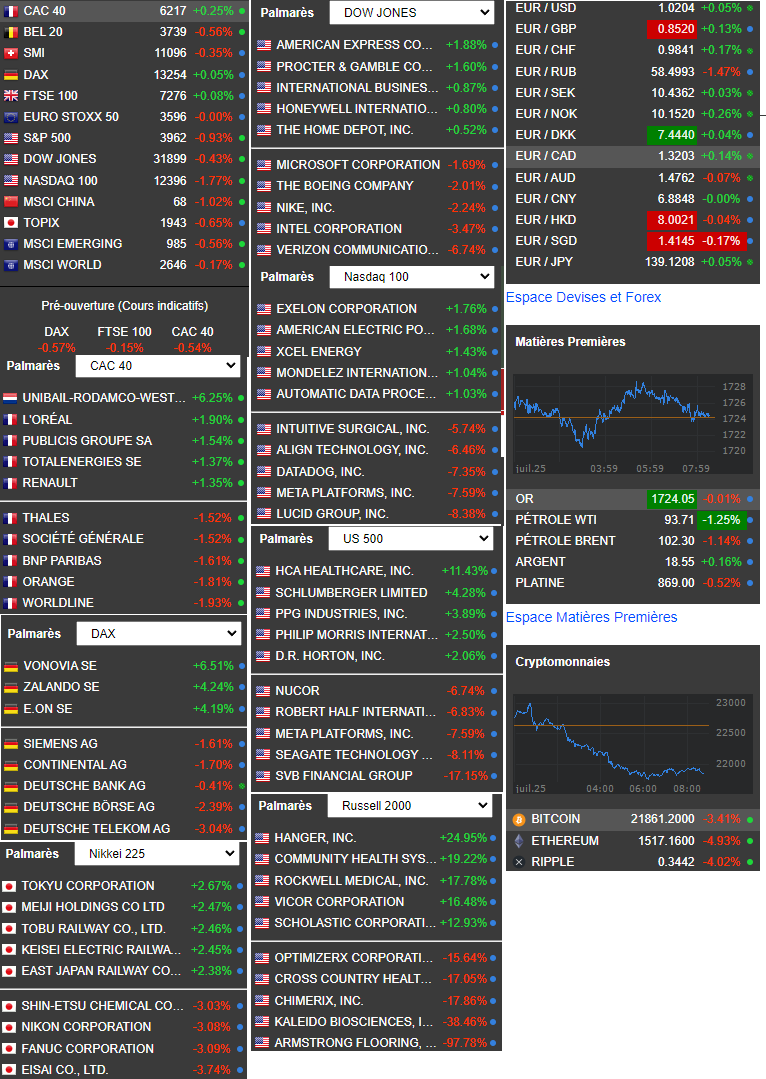This screenshot has width=766, height=1079.
Task: Select VERIZON COMMUNICATIONS in Dow Jones list
Action: click(376, 250)
